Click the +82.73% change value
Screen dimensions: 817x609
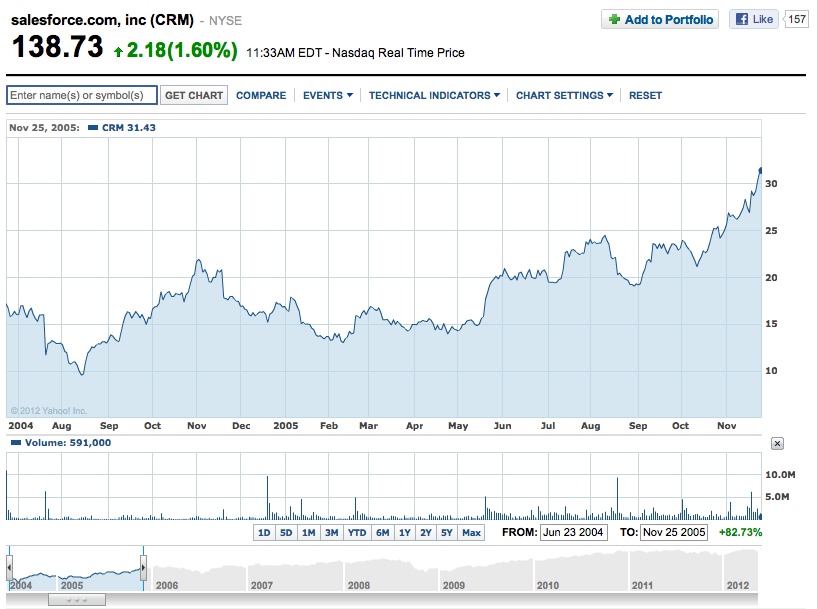pos(740,532)
